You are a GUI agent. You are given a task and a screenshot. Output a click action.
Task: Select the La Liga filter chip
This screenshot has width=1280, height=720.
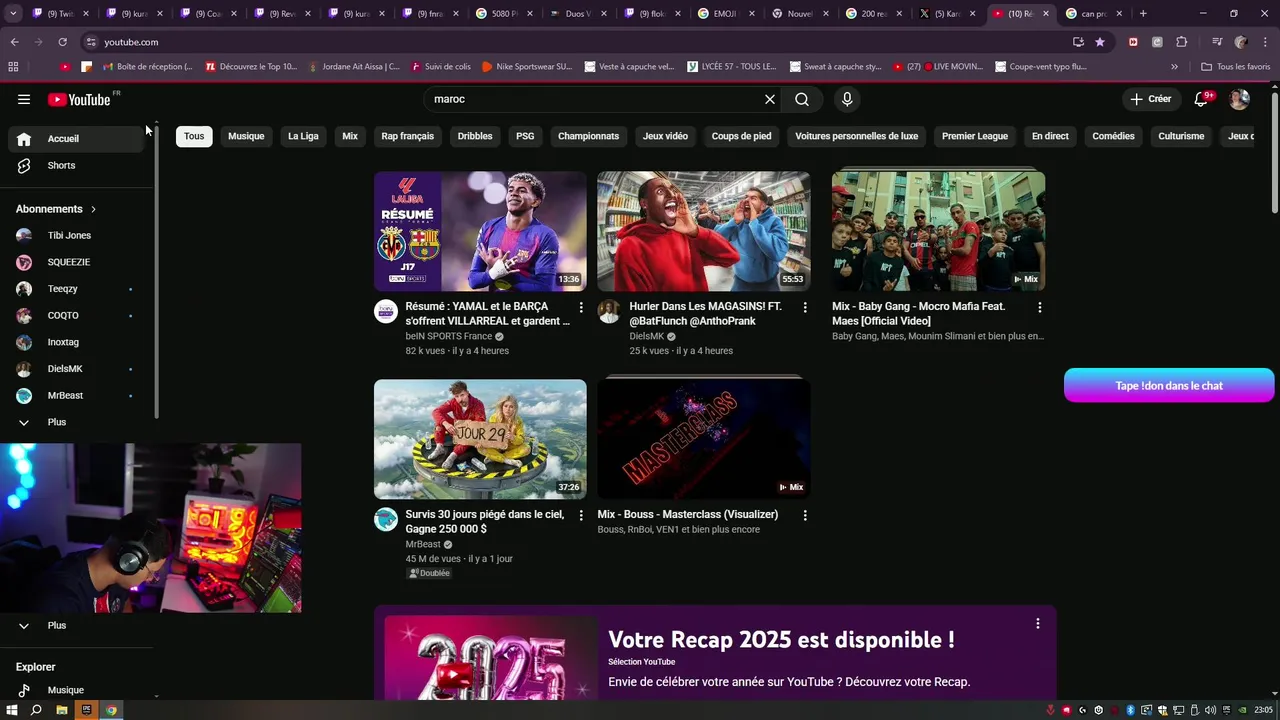pyautogui.click(x=303, y=136)
